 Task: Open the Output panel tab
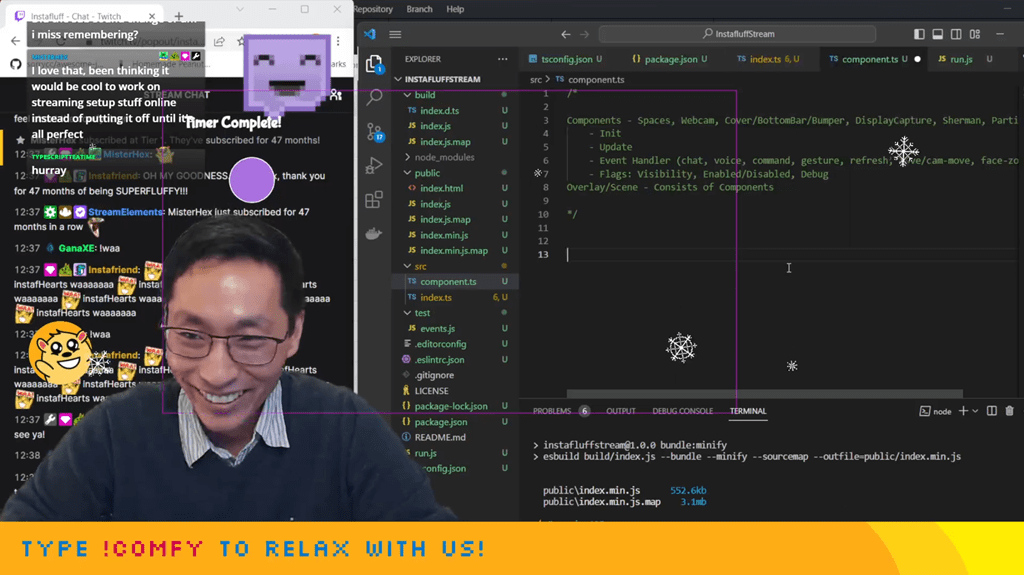coord(620,411)
